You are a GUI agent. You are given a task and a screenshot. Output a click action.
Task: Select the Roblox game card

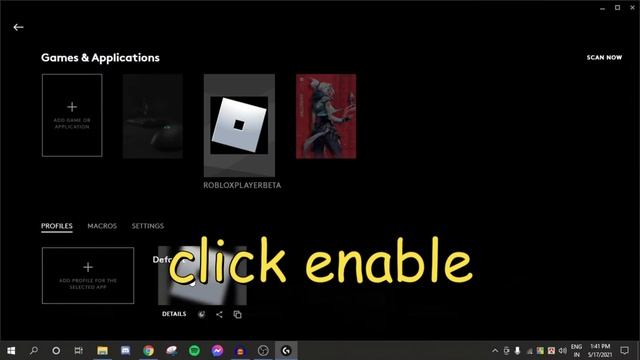point(239,125)
